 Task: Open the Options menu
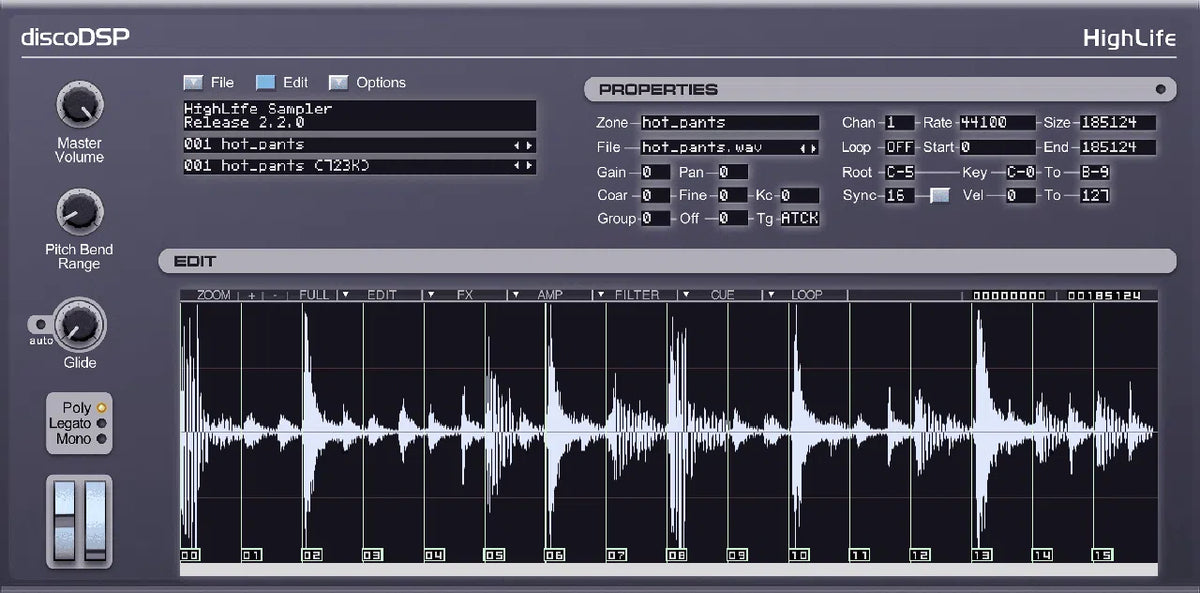click(339, 83)
